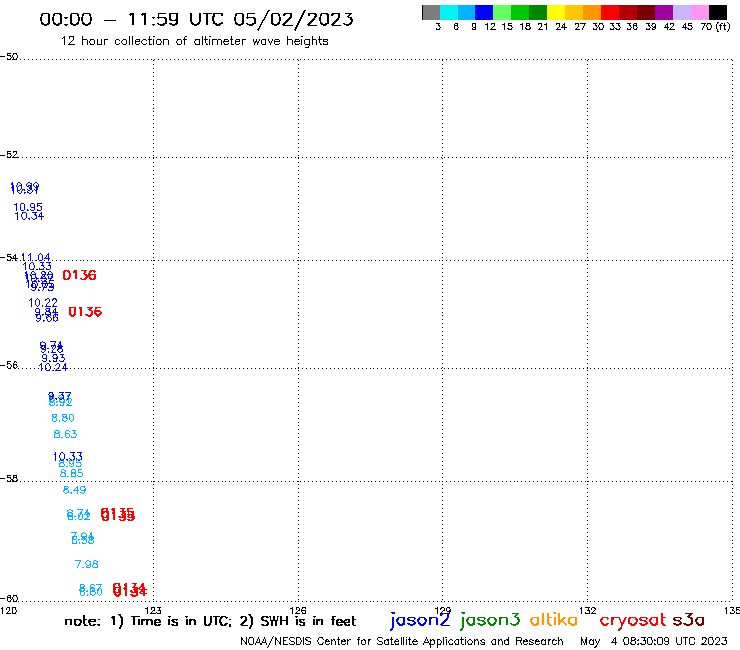Screen dimensions: 740x650
Task: Click the light green legend swatch for 12-15 ft
Action: pyautogui.click(x=502, y=12)
